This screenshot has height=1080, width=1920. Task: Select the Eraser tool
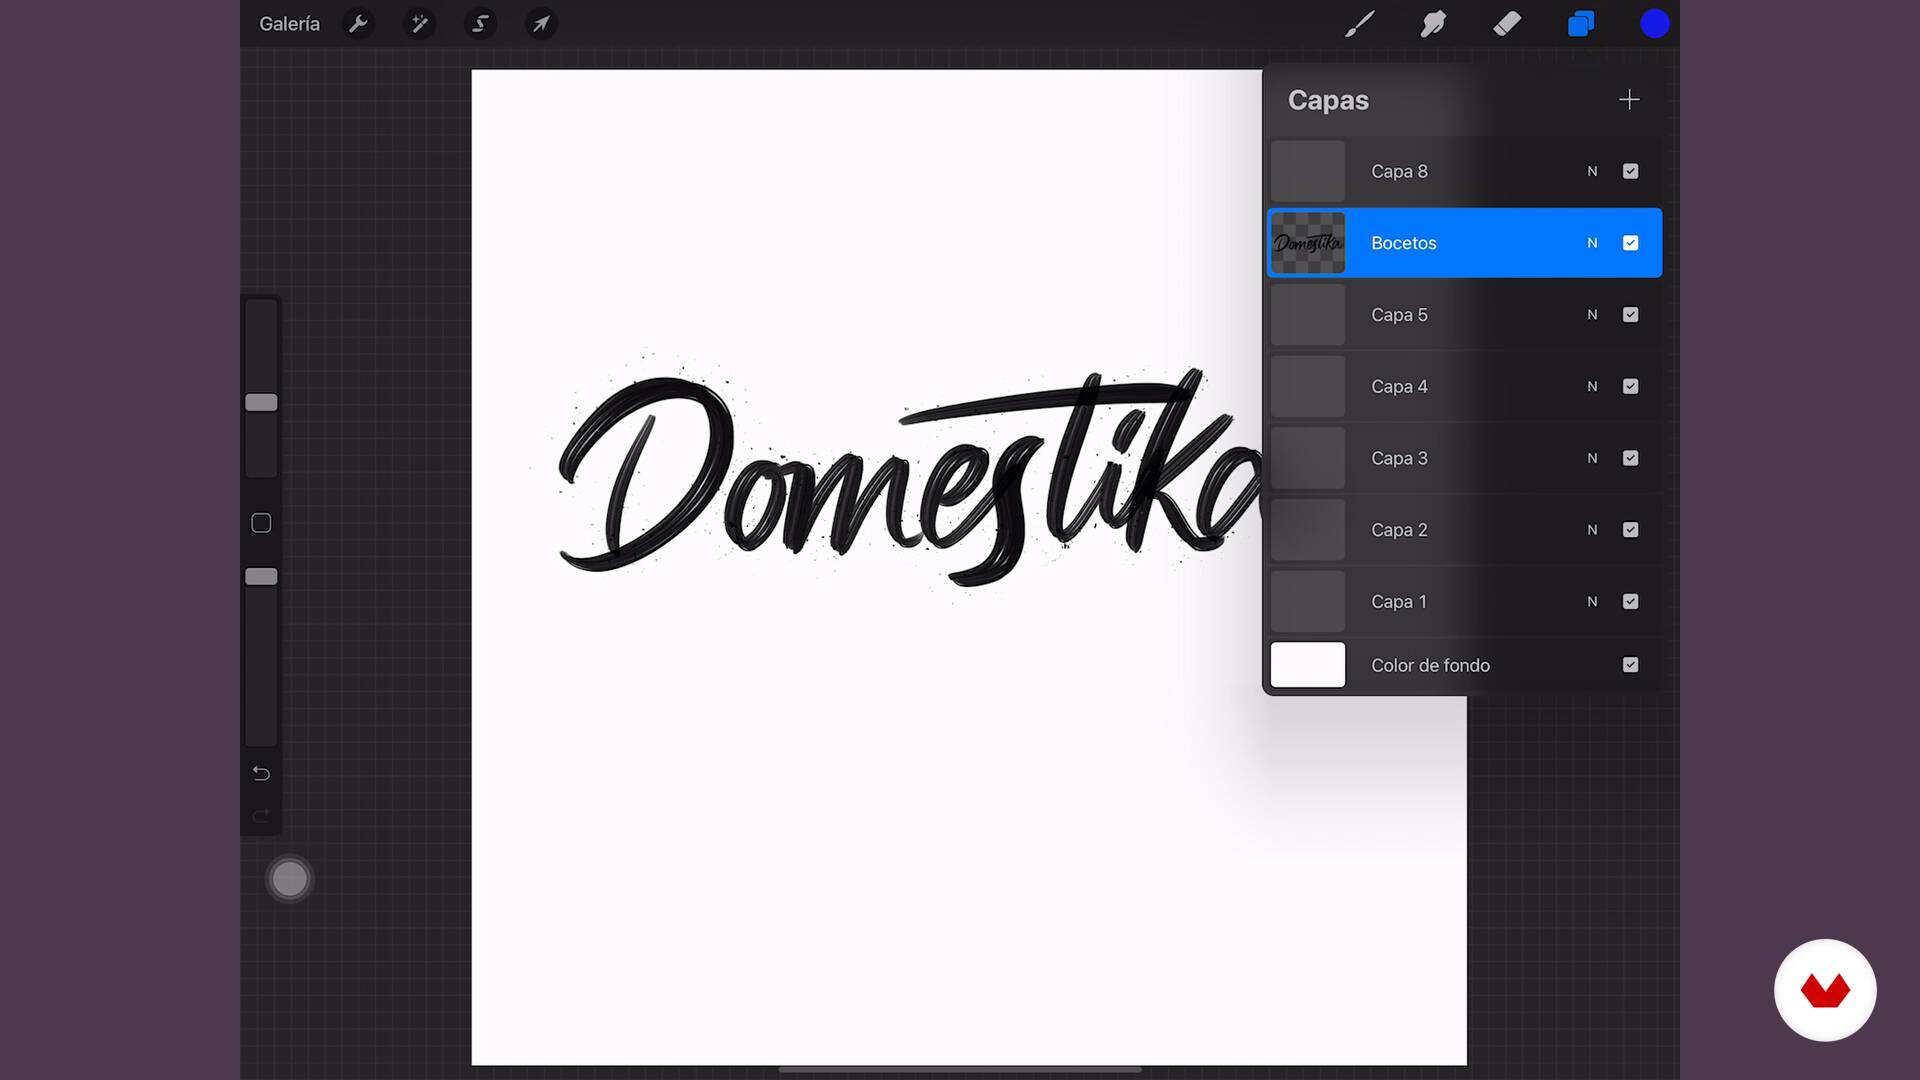click(1507, 23)
